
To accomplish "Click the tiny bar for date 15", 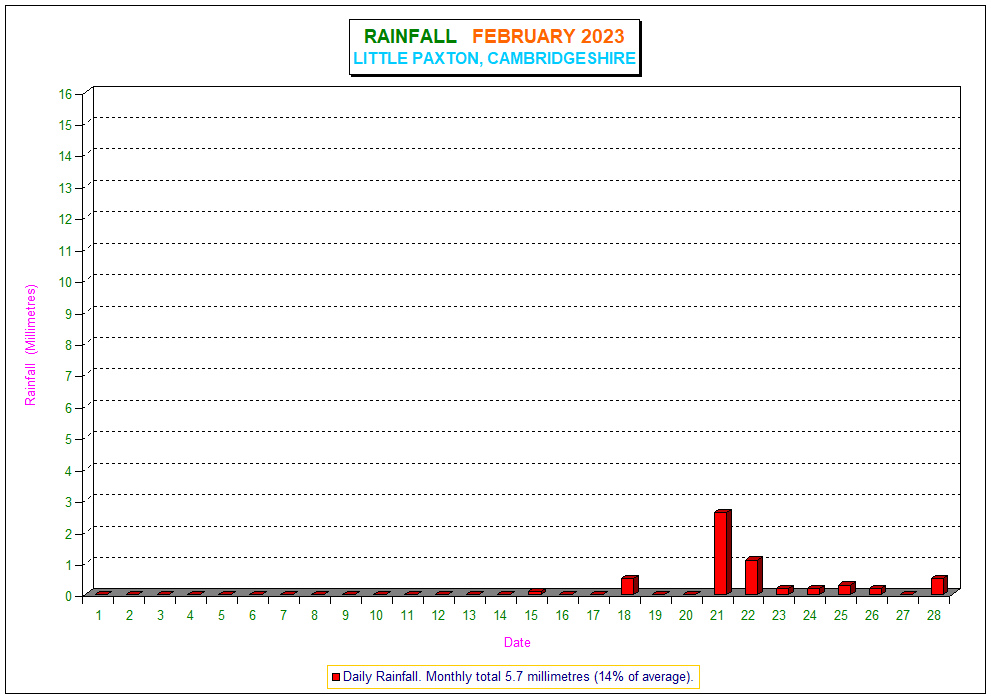I will (537, 592).
